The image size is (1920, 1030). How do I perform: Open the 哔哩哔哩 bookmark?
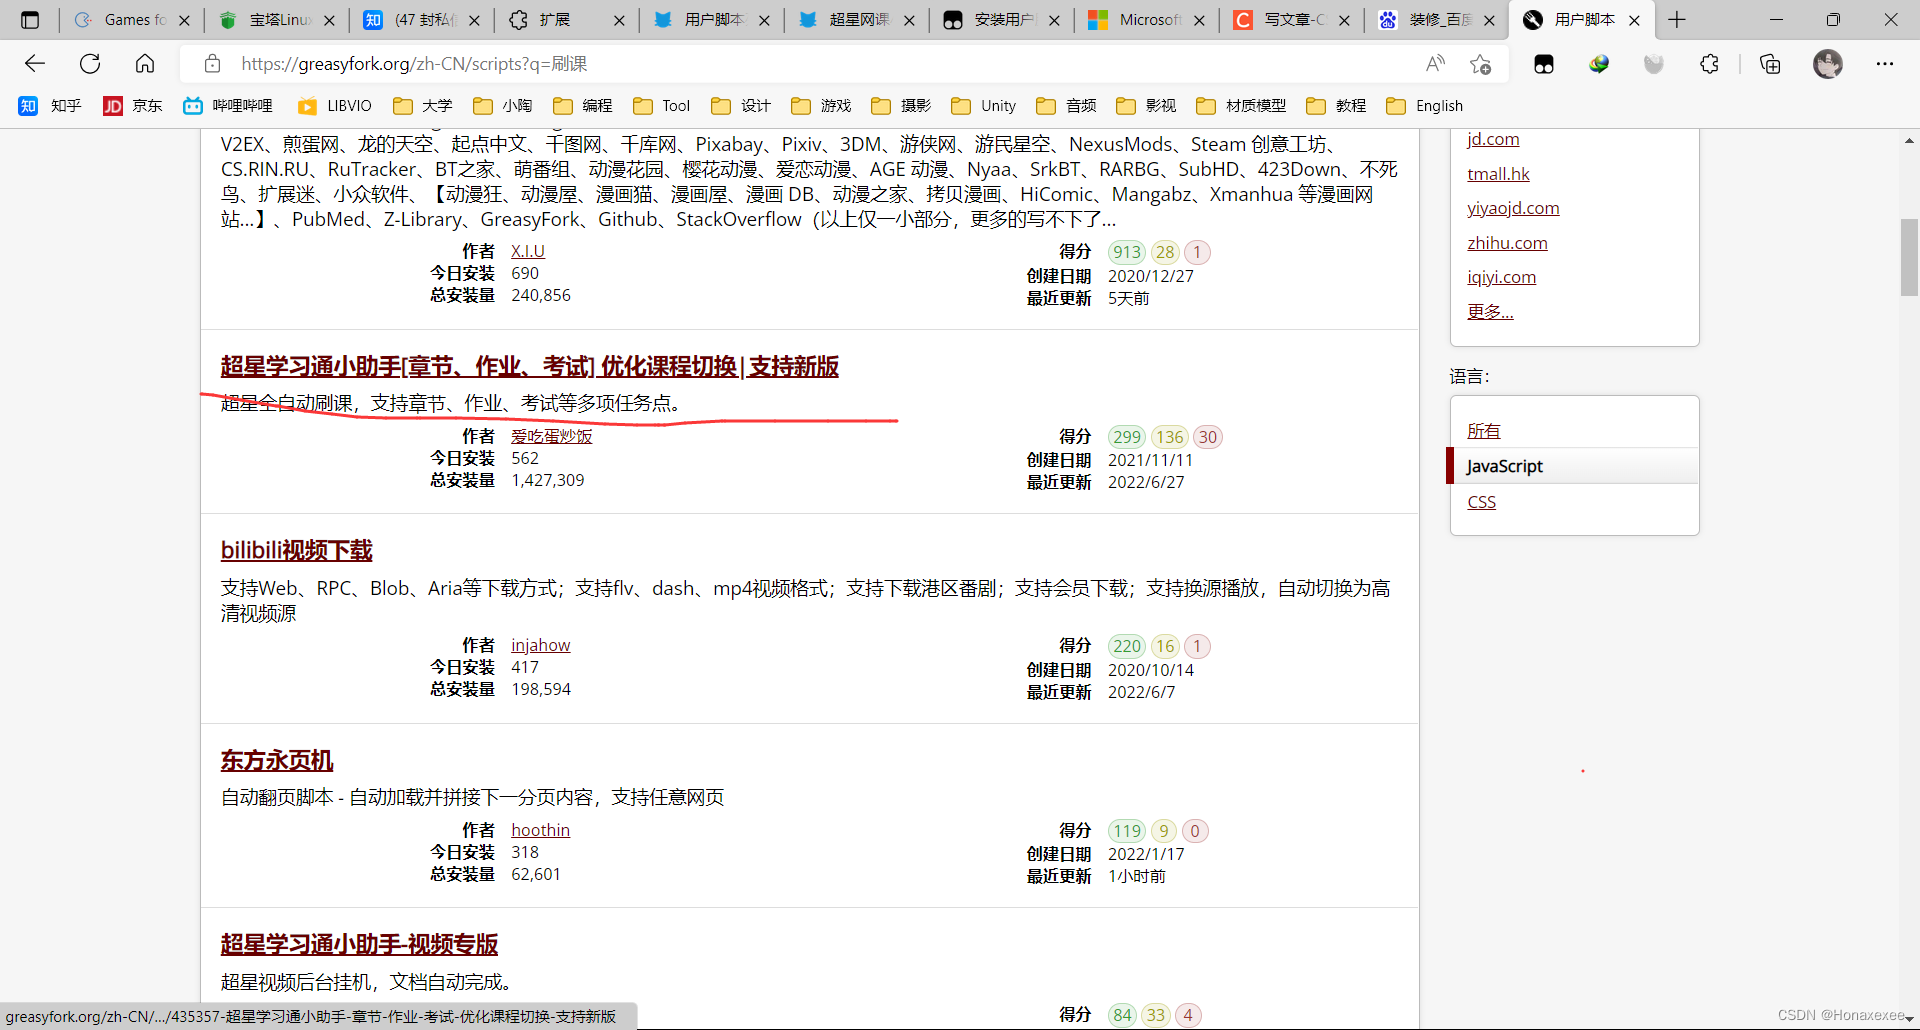pos(228,106)
